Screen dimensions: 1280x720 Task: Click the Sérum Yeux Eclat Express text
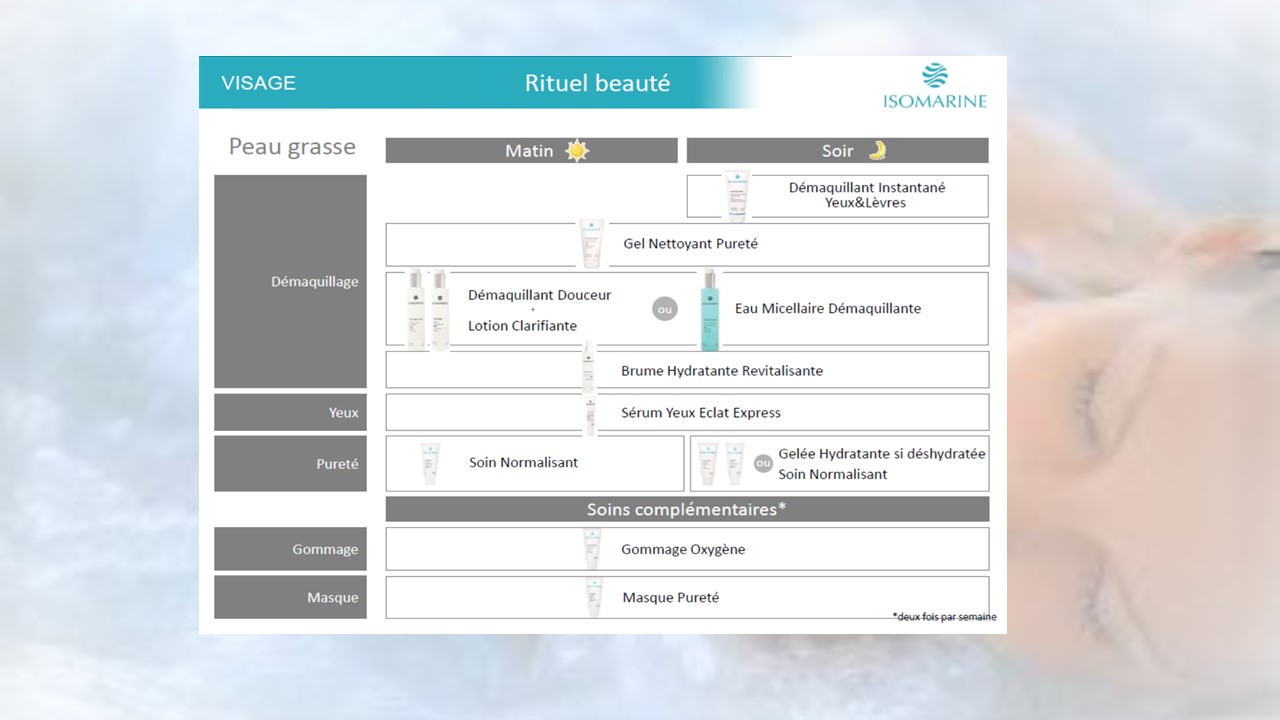[700, 412]
